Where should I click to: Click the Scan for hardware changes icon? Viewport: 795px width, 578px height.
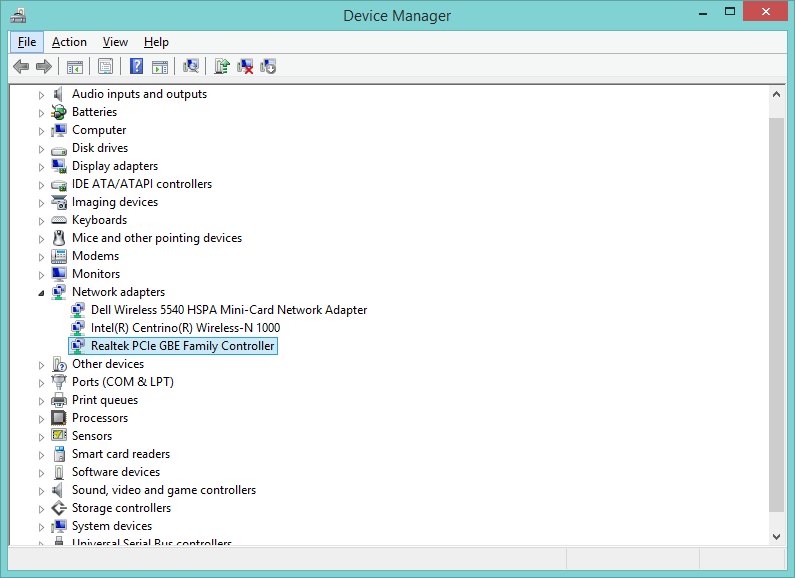point(191,66)
